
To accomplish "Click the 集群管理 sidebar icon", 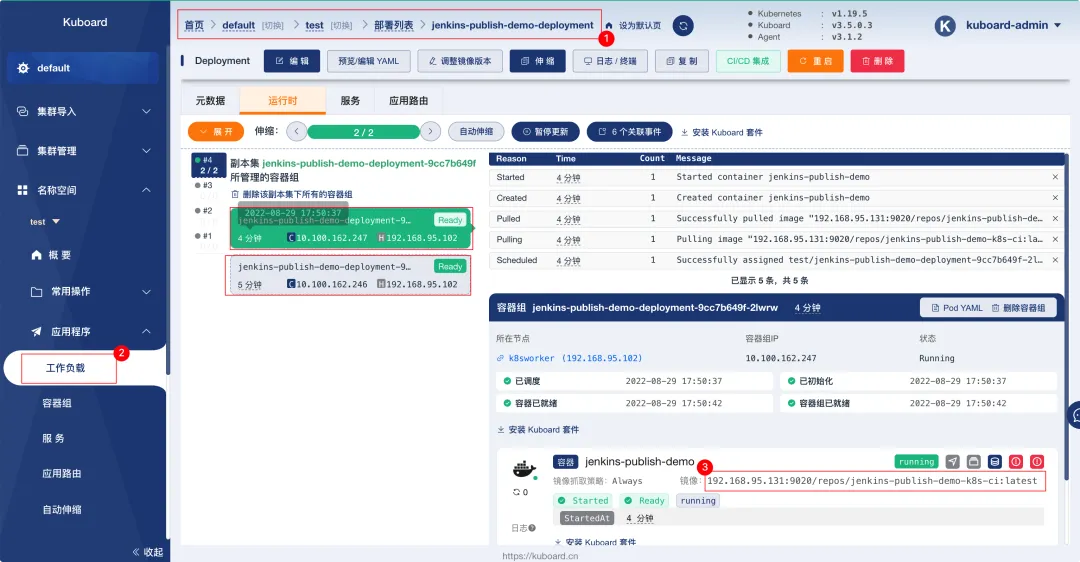I will [x=23, y=150].
